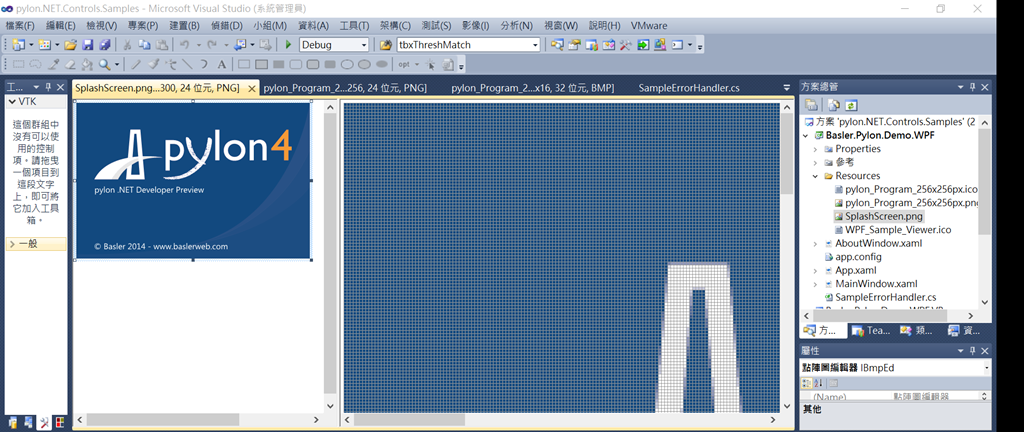Image resolution: width=1024 pixels, height=432 pixels.
Task: Select the Fill bucket tool
Action: pyautogui.click(x=88, y=64)
